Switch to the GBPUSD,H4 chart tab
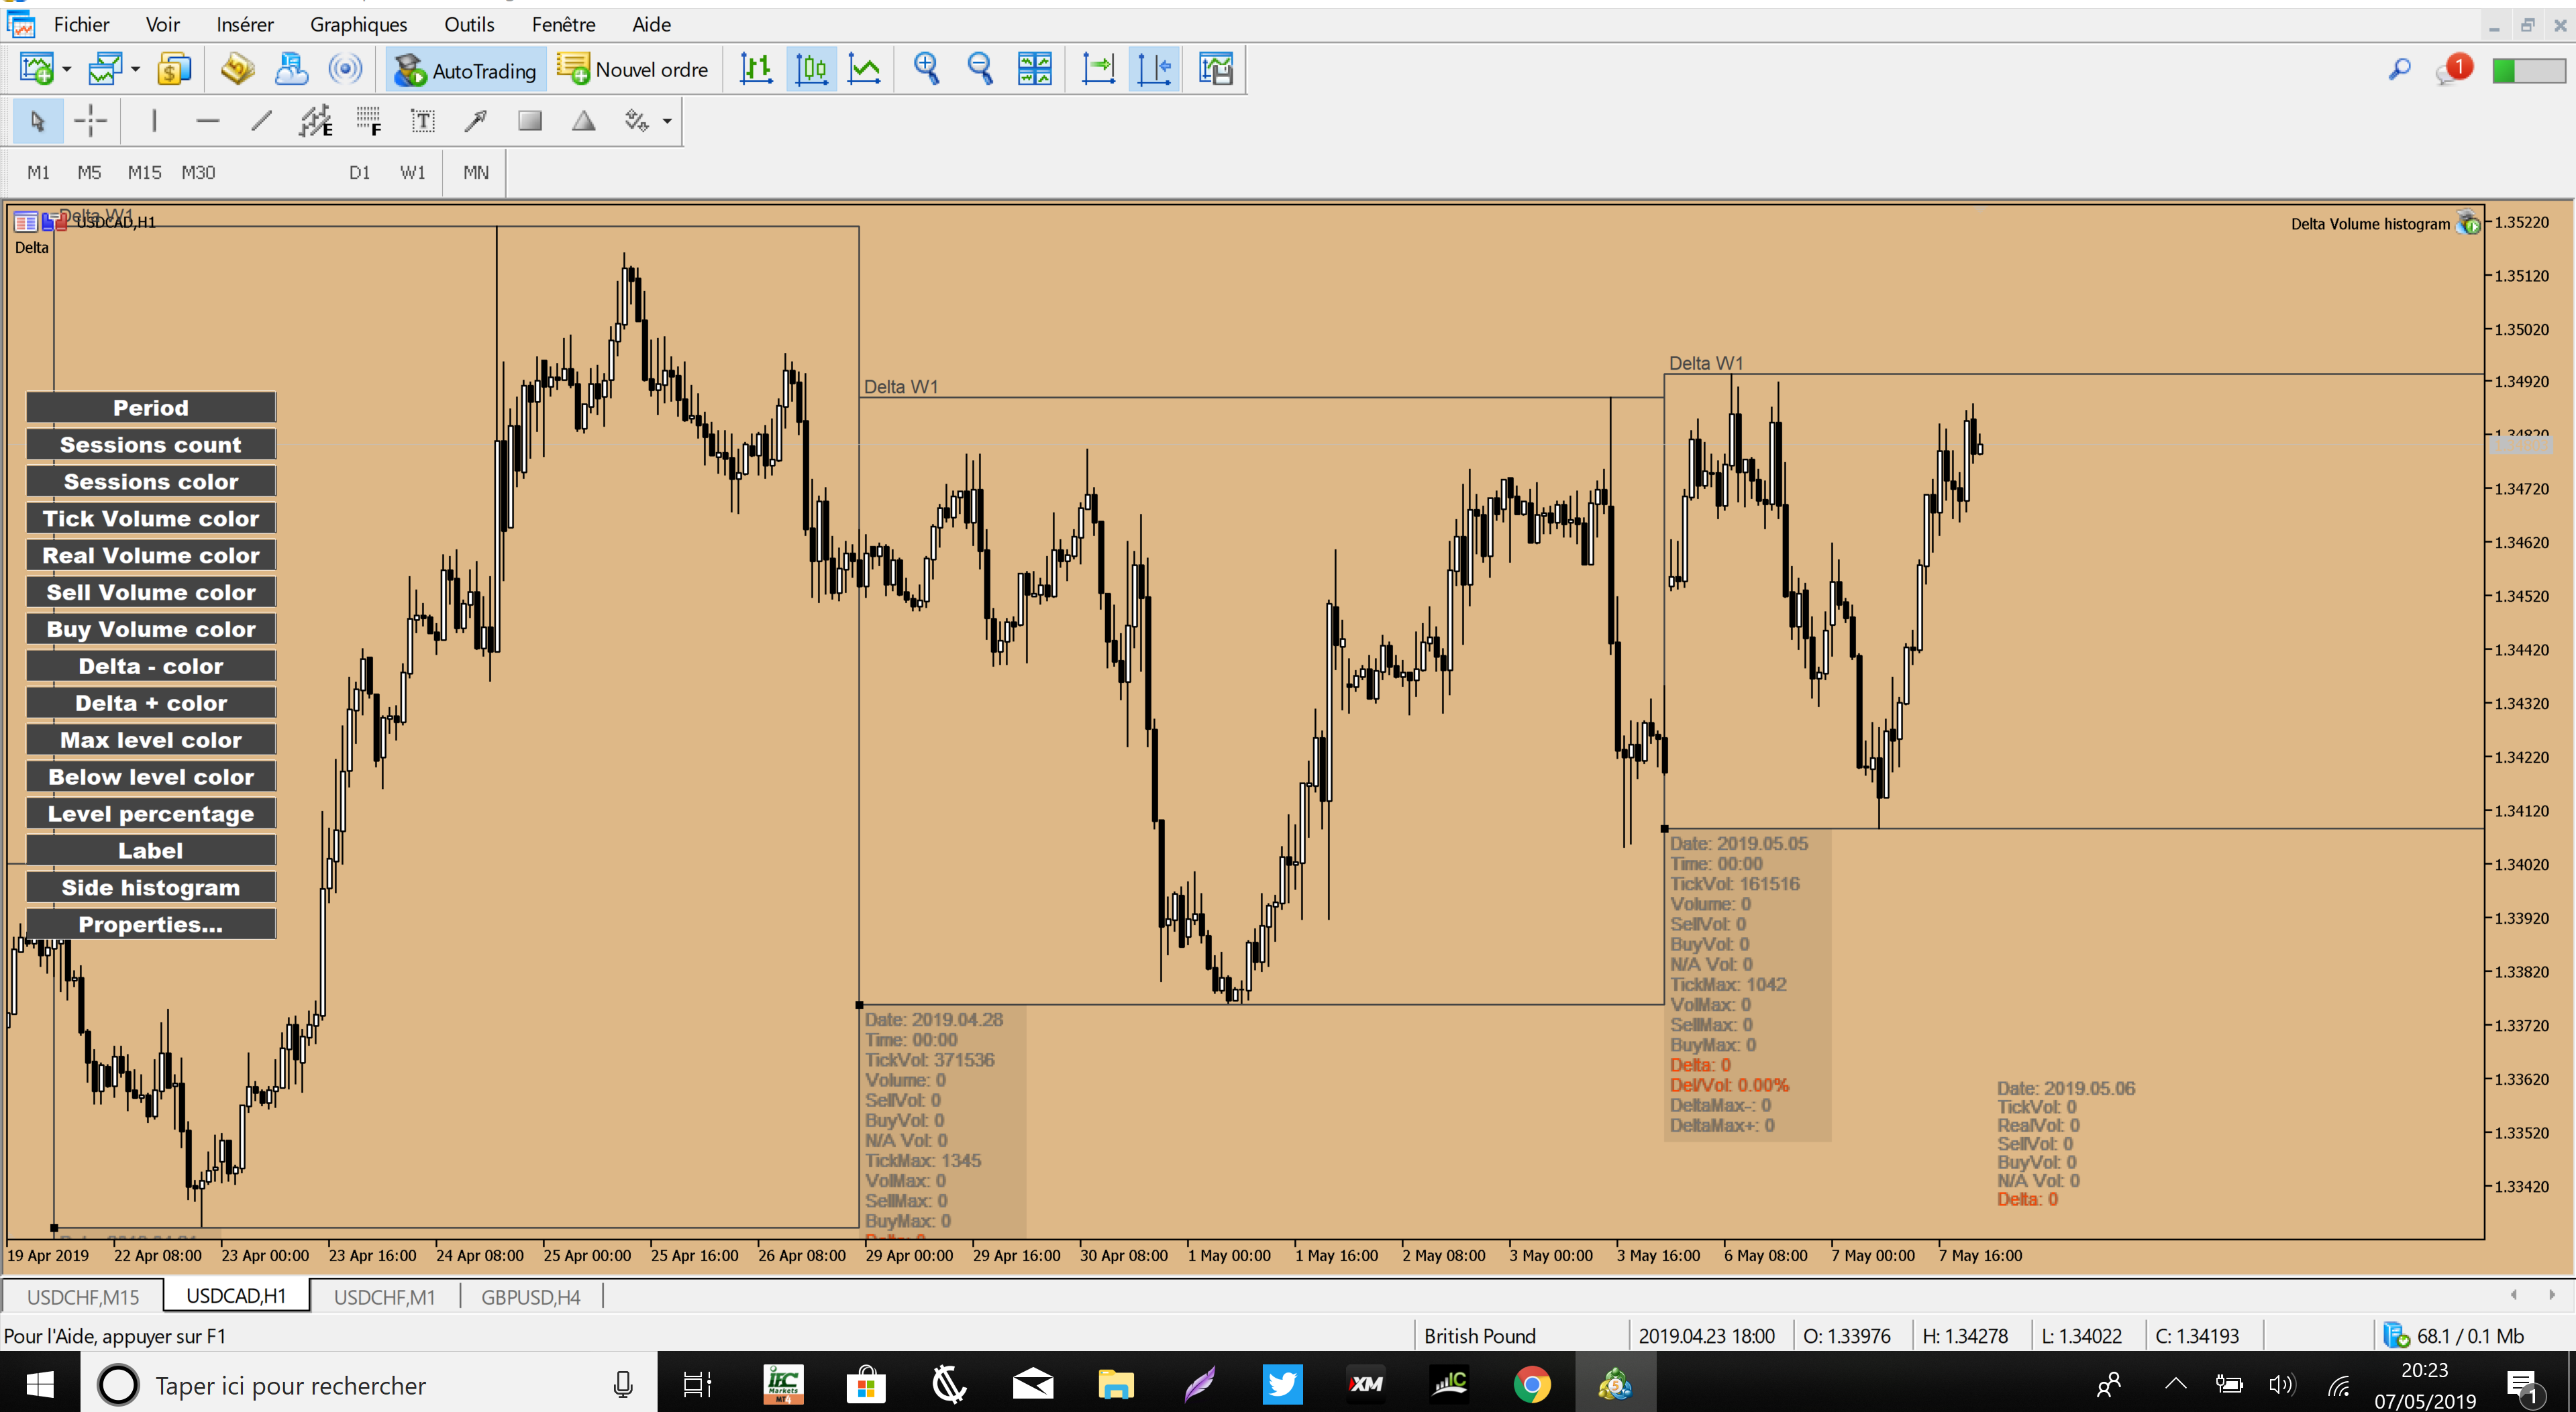 pyautogui.click(x=530, y=1297)
